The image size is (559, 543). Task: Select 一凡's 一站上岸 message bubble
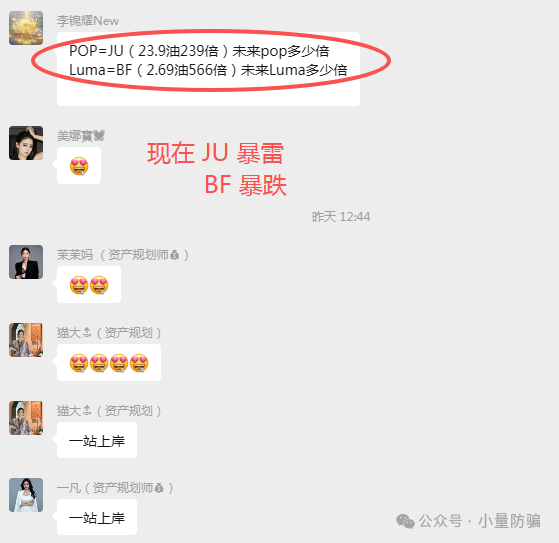(x=97, y=517)
